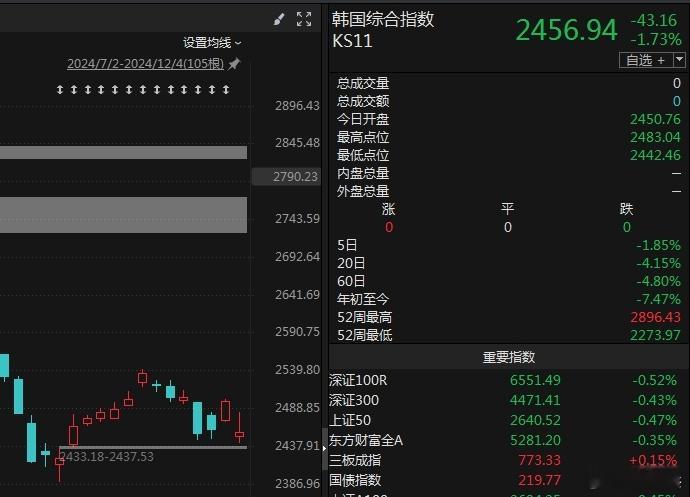
Task: Select the KS11 ticker code
Action: coord(352,41)
